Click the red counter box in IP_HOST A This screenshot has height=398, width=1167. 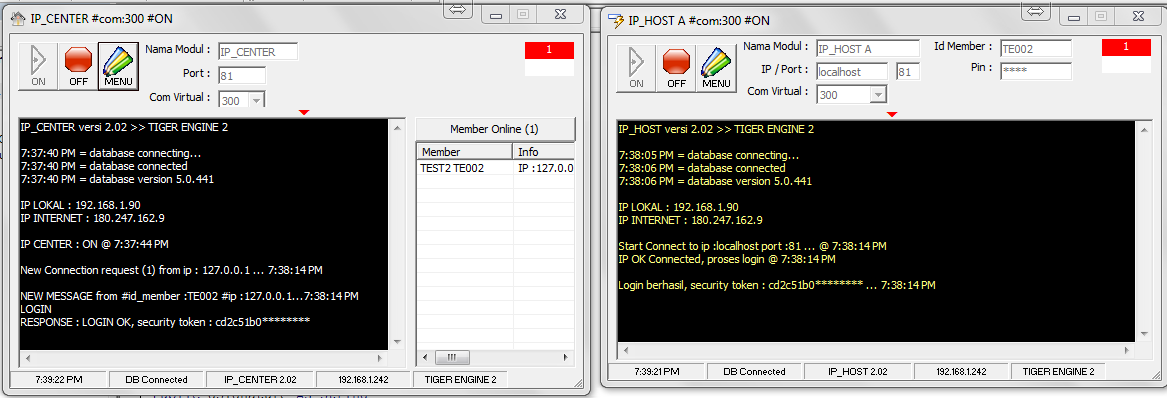click(1126, 47)
